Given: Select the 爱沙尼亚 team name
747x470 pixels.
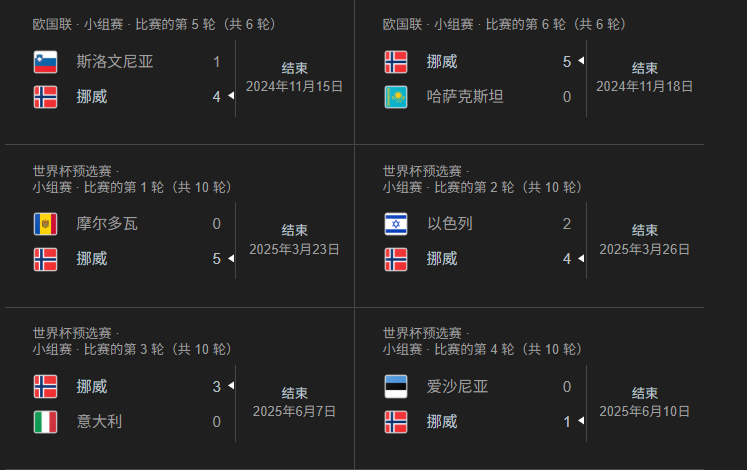Looking at the screenshot, I should pos(457,386).
